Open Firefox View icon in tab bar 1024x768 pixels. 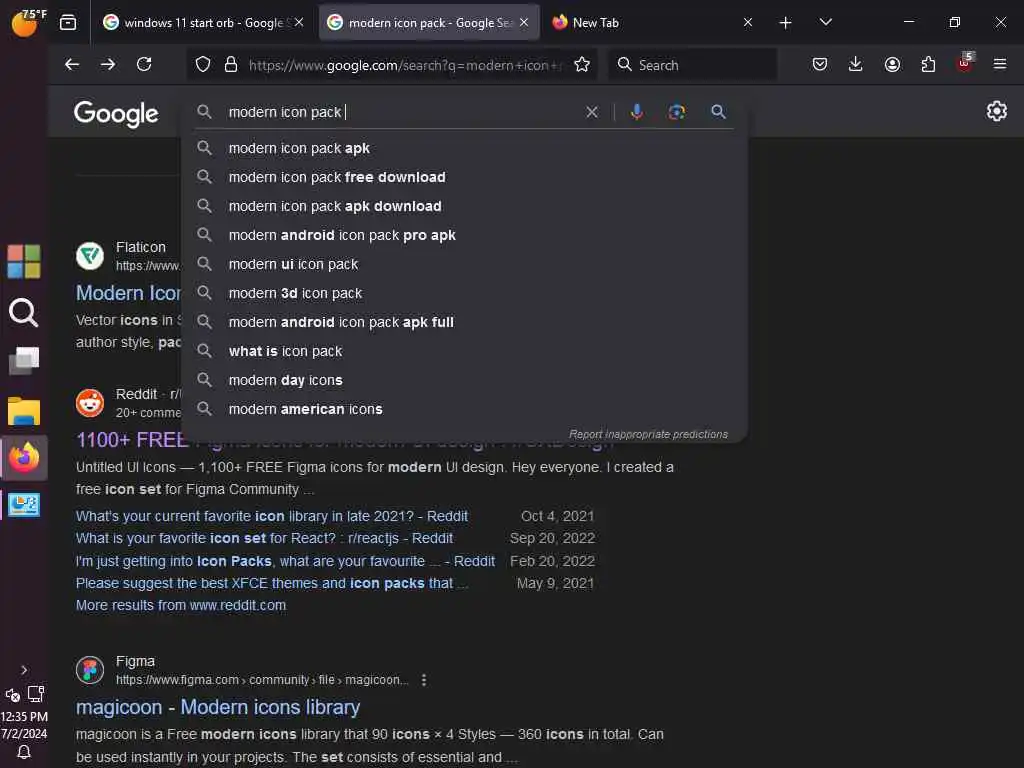point(68,23)
